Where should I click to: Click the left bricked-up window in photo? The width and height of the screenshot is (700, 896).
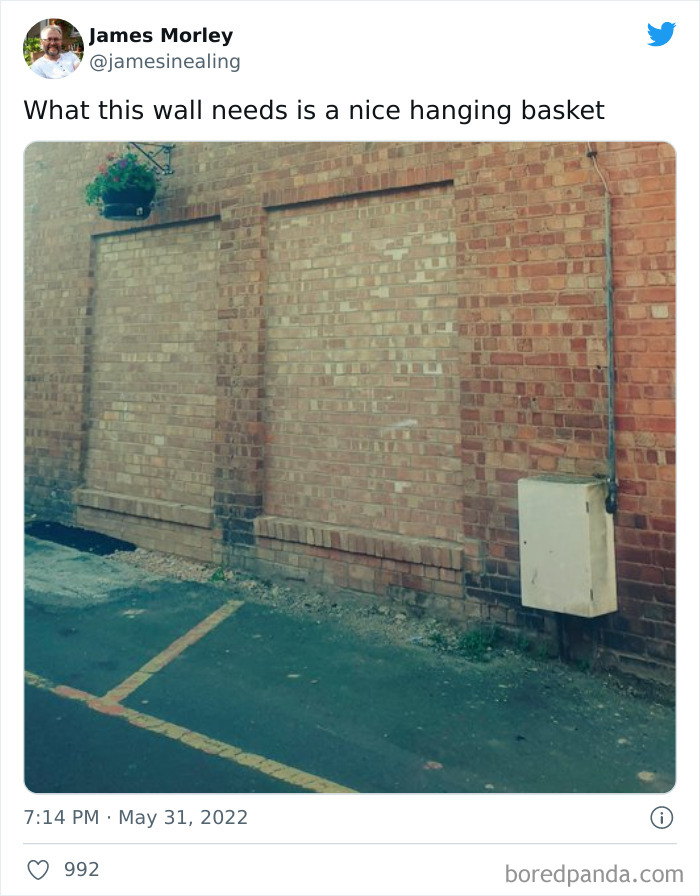coord(153,366)
